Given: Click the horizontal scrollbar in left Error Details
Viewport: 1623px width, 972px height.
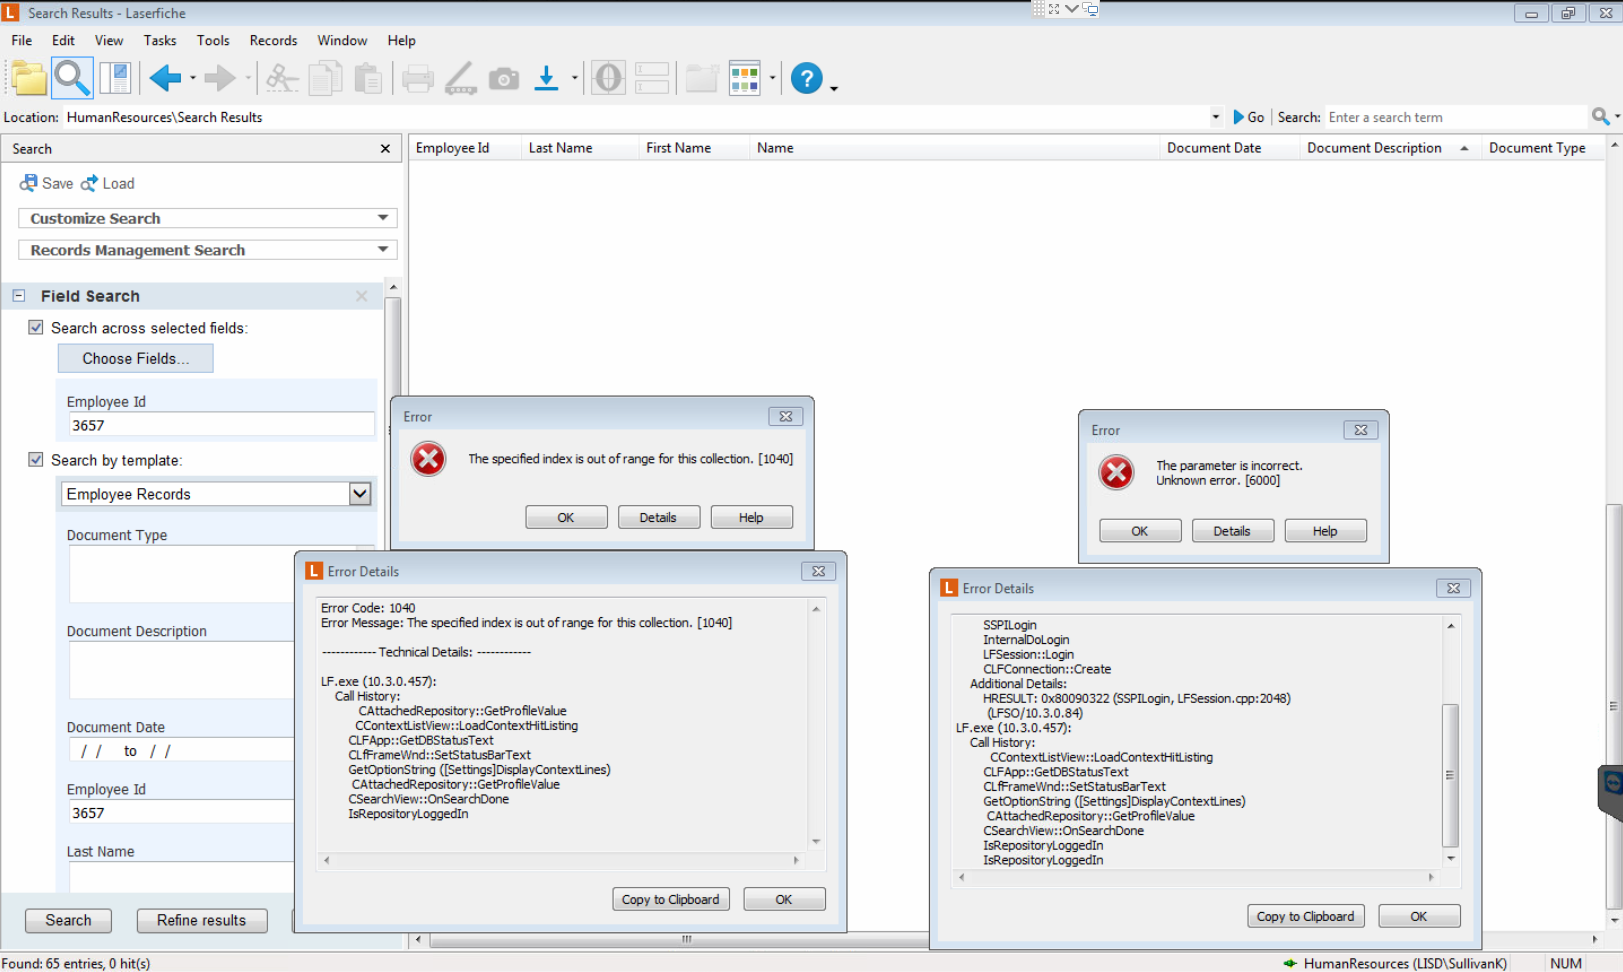Looking at the screenshot, I should click(561, 860).
